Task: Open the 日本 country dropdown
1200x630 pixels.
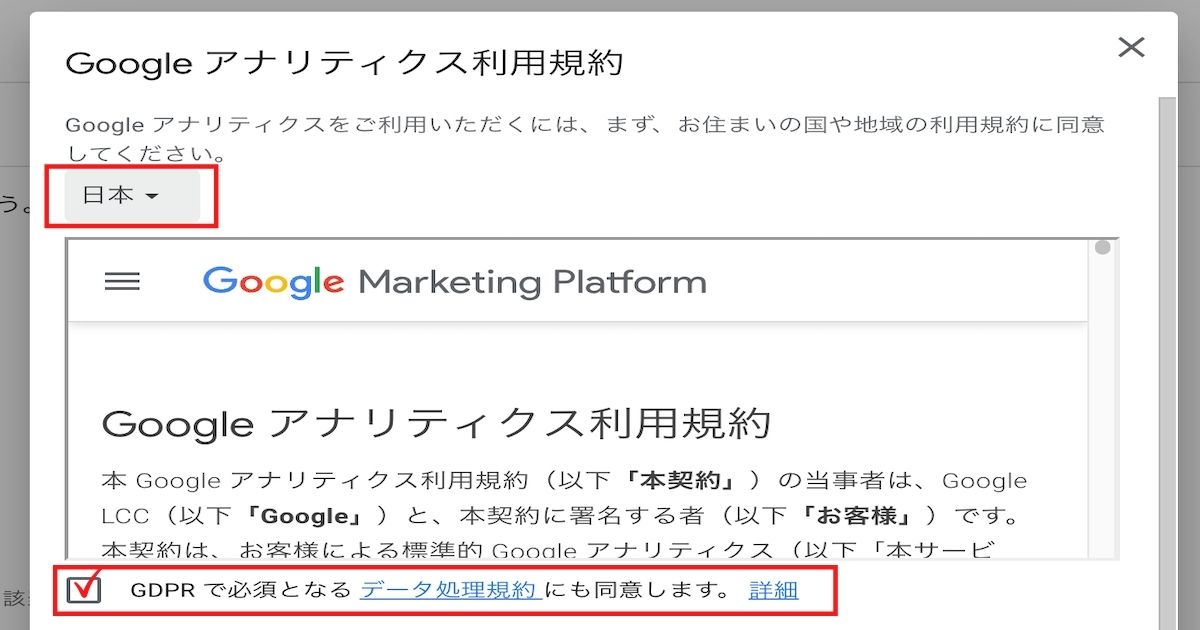Action: pyautogui.click(x=132, y=196)
